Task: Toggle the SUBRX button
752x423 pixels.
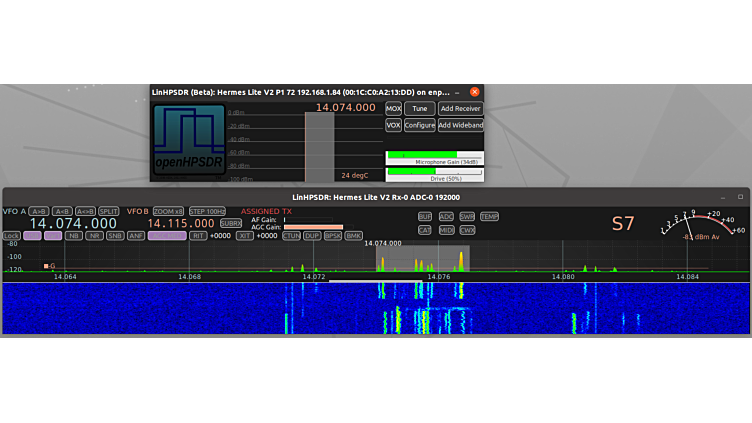Action: [x=230, y=223]
